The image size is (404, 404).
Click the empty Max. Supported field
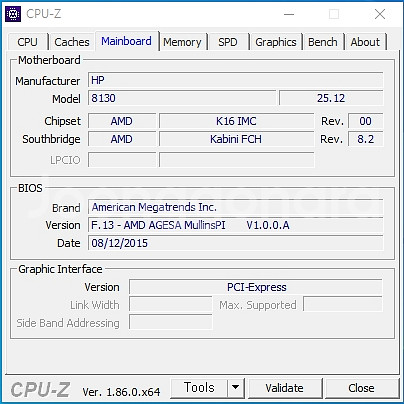tap(343, 305)
